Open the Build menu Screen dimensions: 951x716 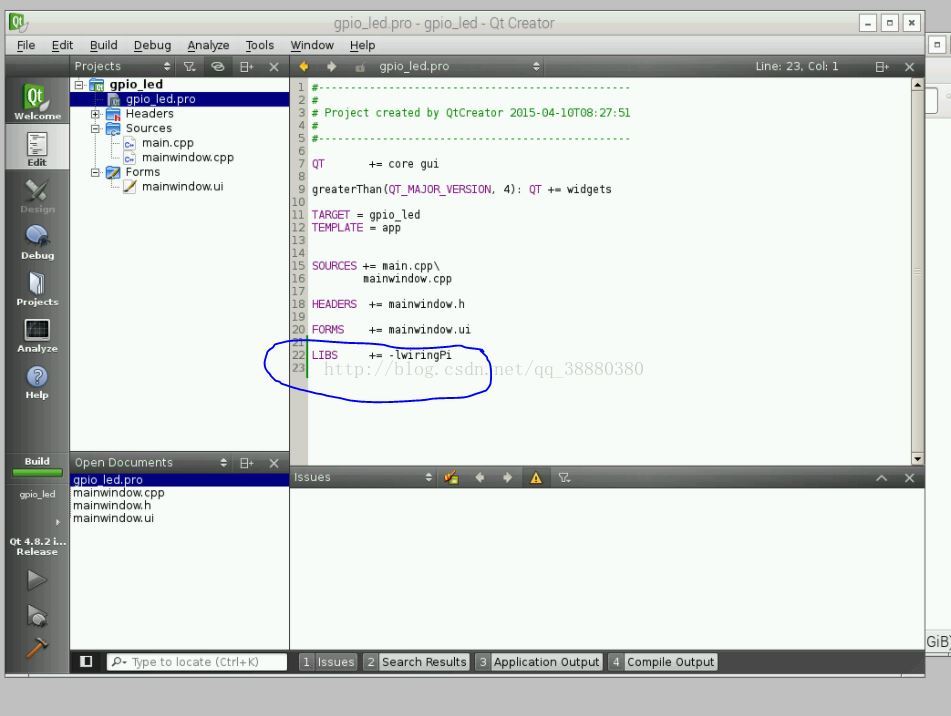pyautogui.click(x=104, y=45)
